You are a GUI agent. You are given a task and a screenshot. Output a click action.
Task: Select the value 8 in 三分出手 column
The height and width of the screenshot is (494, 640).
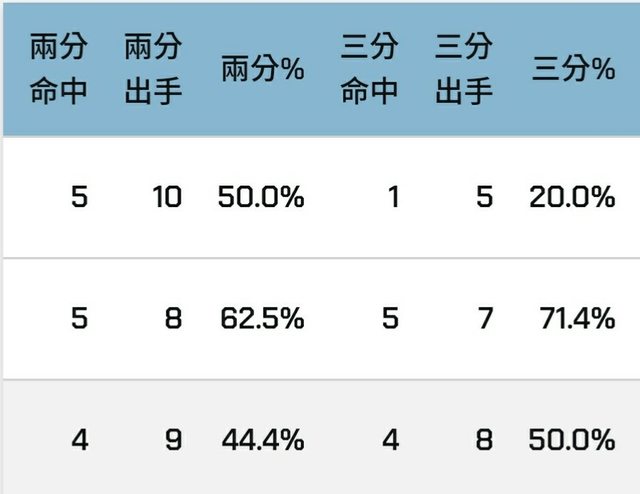tap(484, 439)
